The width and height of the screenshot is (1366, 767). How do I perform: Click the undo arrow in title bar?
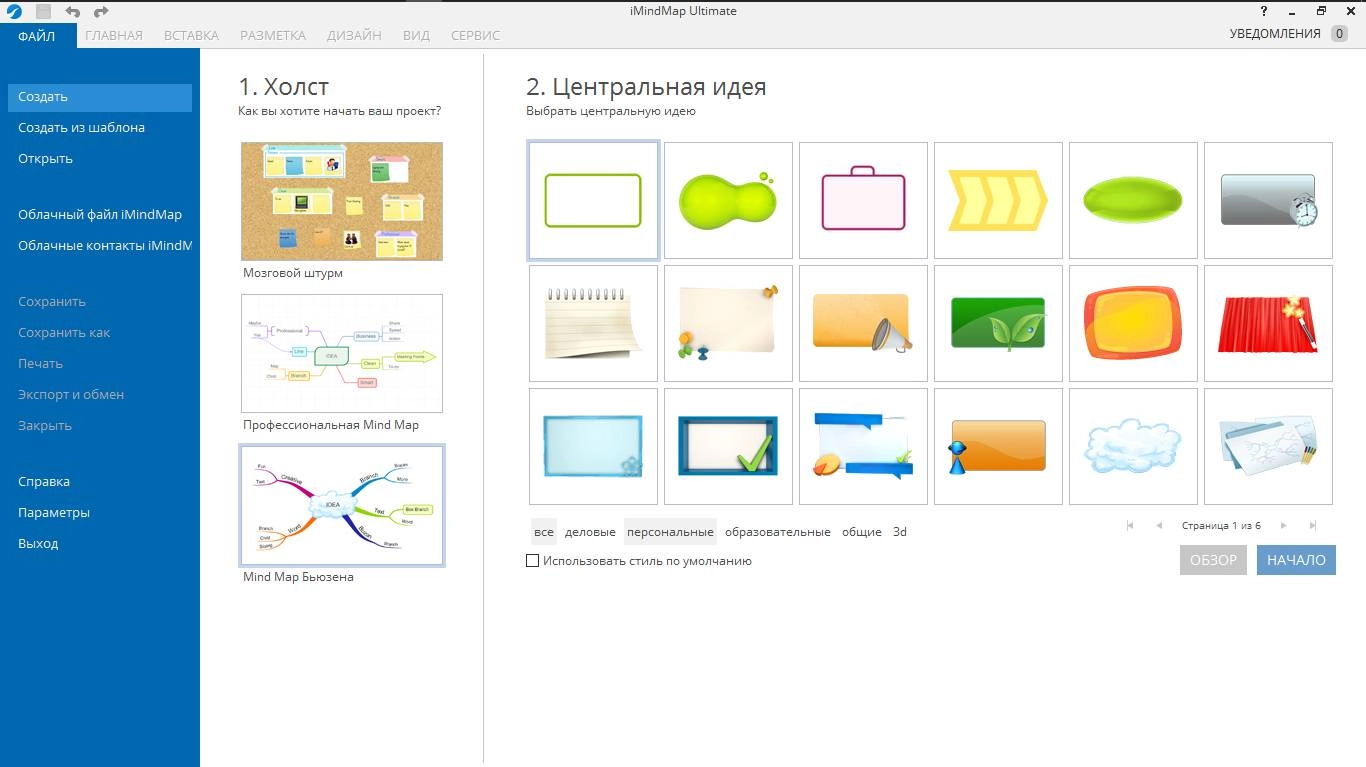point(72,12)
